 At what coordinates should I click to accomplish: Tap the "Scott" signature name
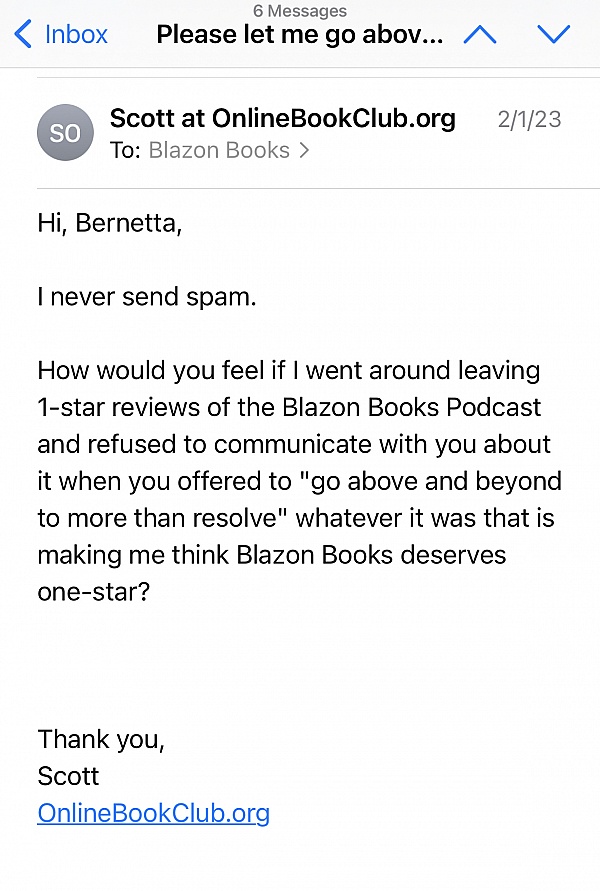(68, 776)
